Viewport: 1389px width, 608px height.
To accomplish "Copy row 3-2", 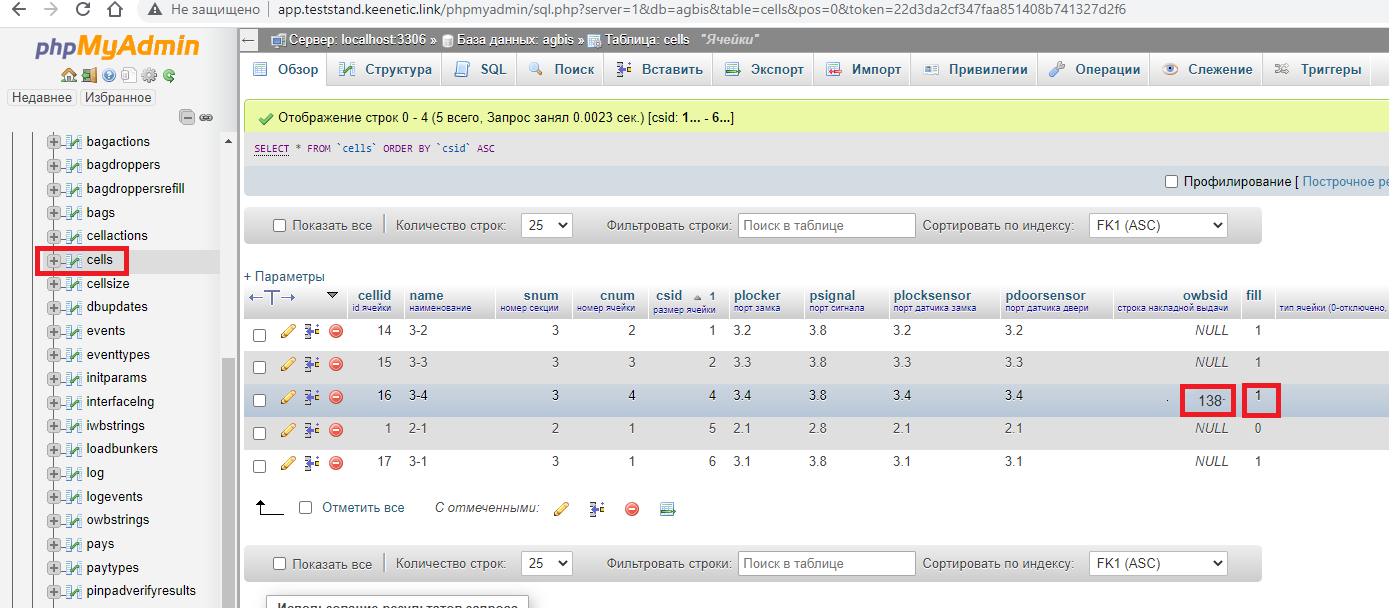I will [x=312, y=331].
